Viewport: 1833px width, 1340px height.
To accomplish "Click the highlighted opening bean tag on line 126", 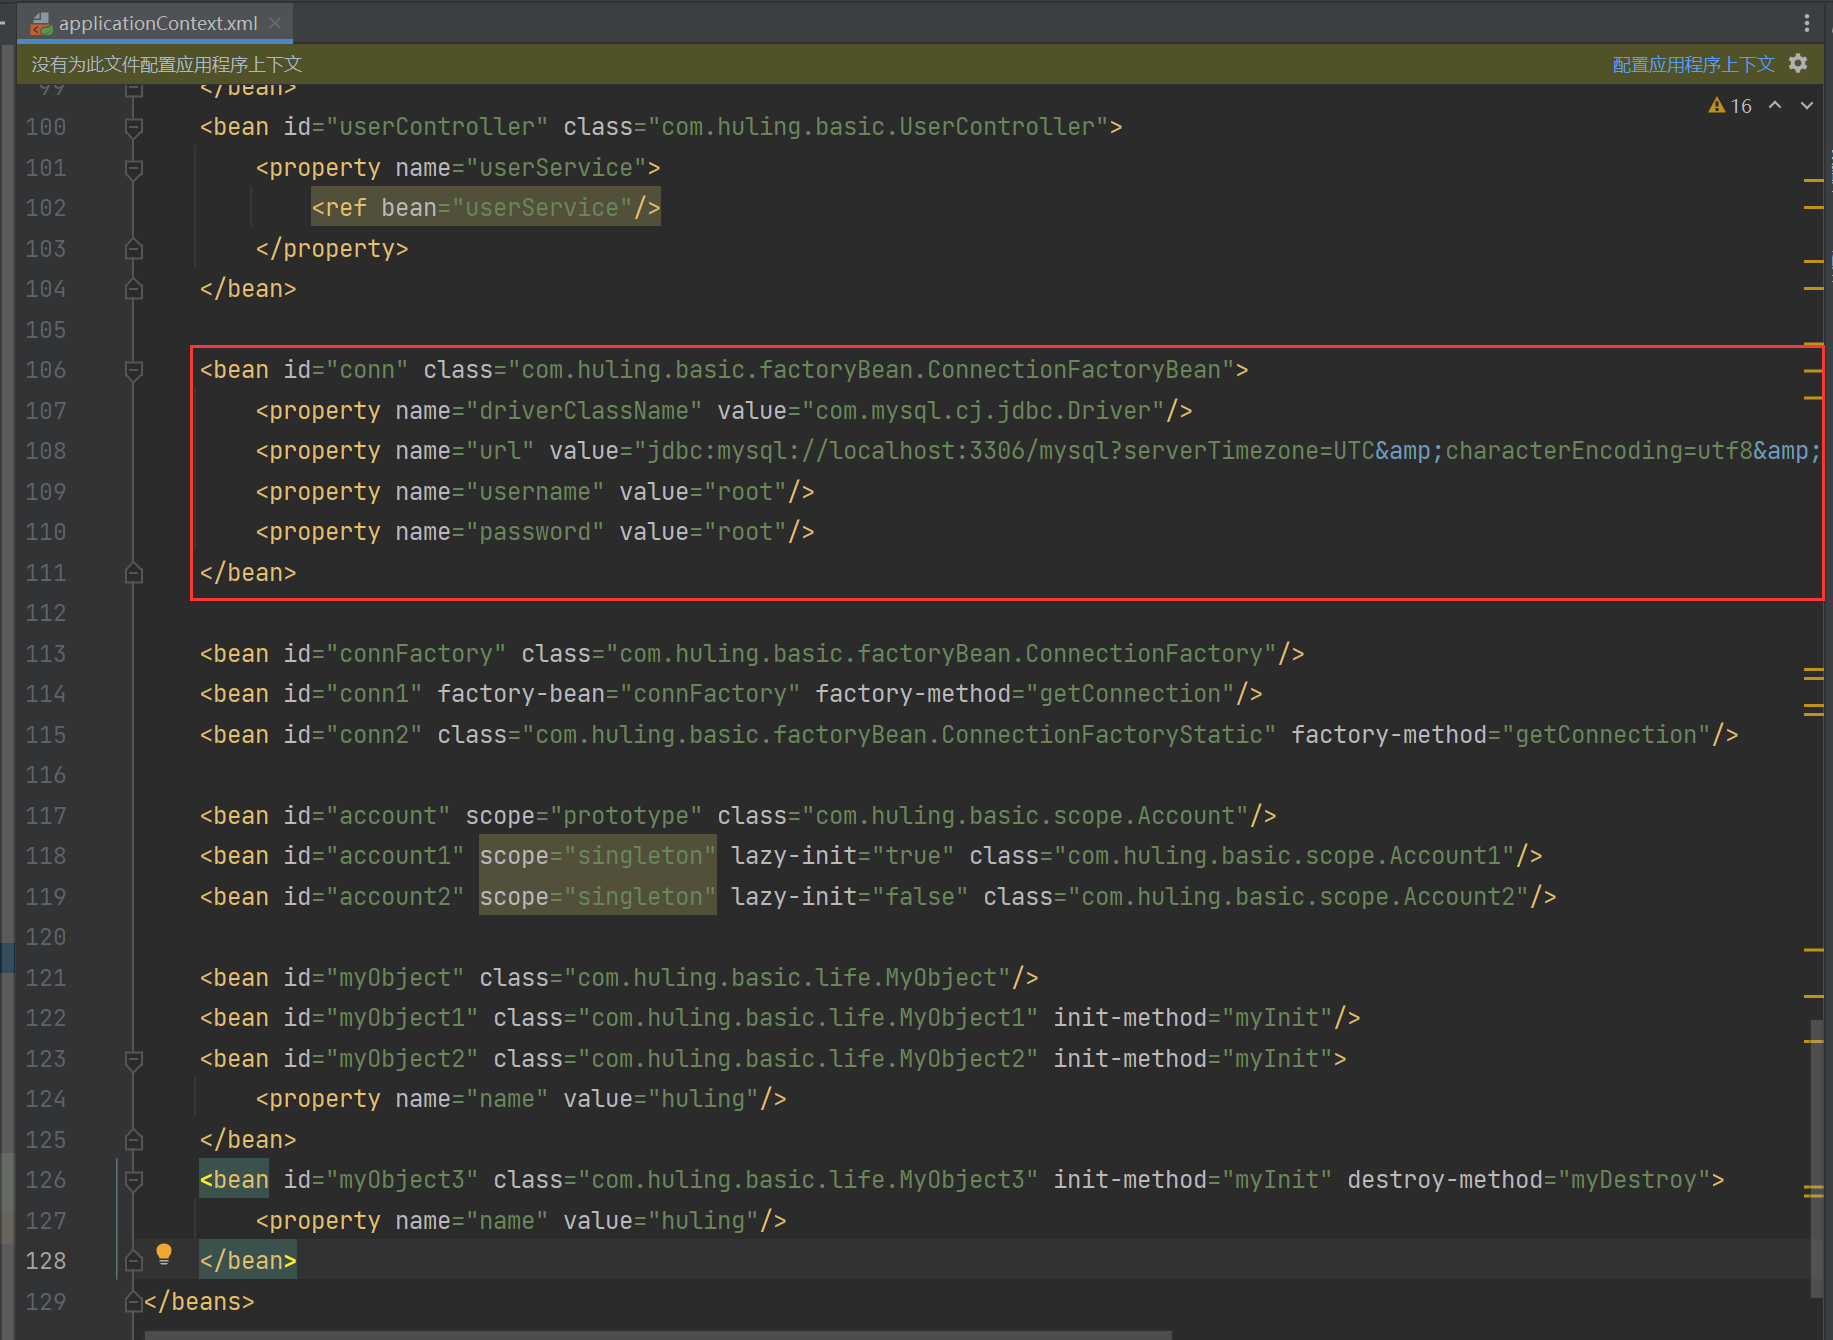I will 234,1180.
